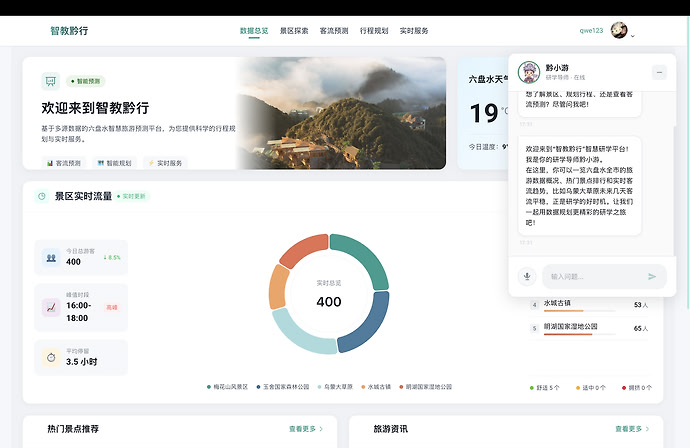Click the orange-yellow donut segment
Viewport: 690px width, 448px height.
point(278,287)
